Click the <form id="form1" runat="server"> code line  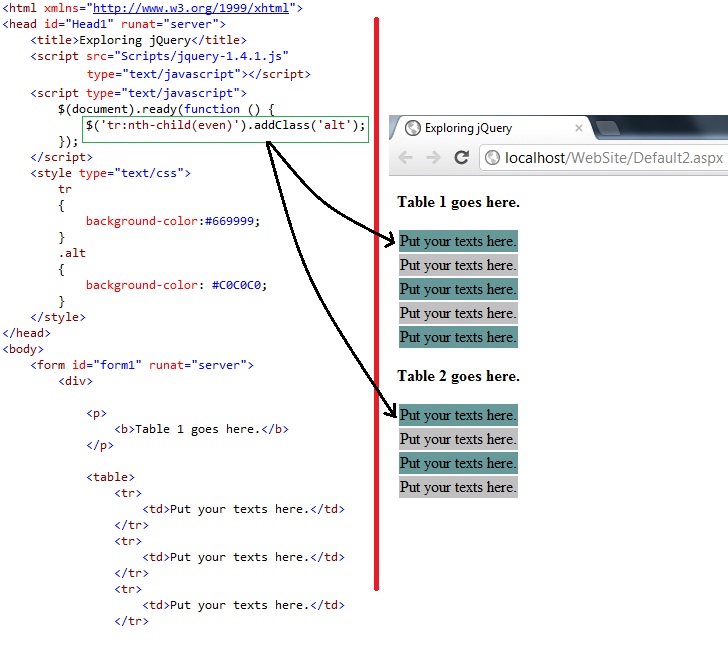(142, 365)
